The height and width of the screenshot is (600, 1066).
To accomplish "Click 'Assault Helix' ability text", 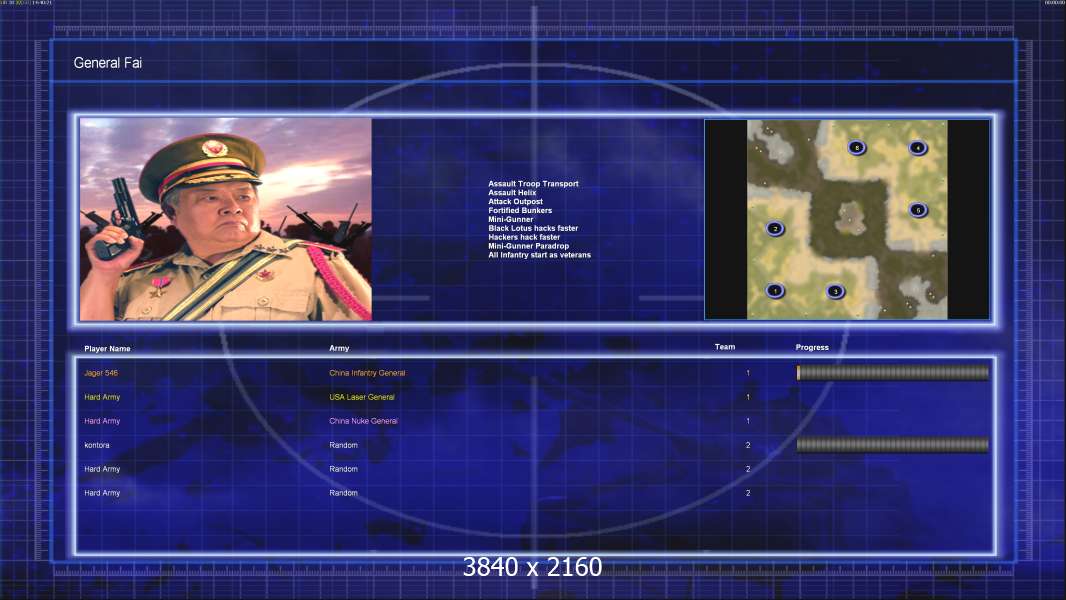I will (512, 192).
